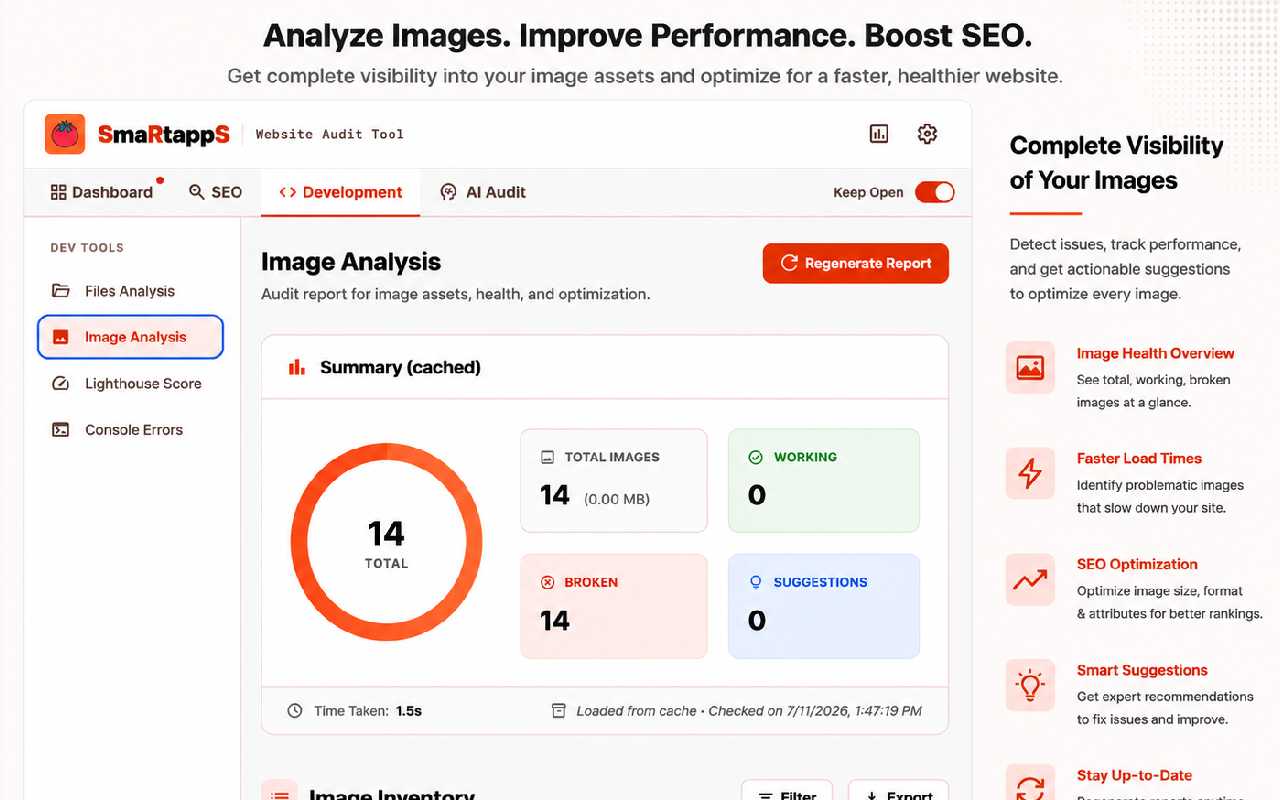Click the Loaded from cache archive icon
The width and height of the screenshot is (1280, 800).
559,711
